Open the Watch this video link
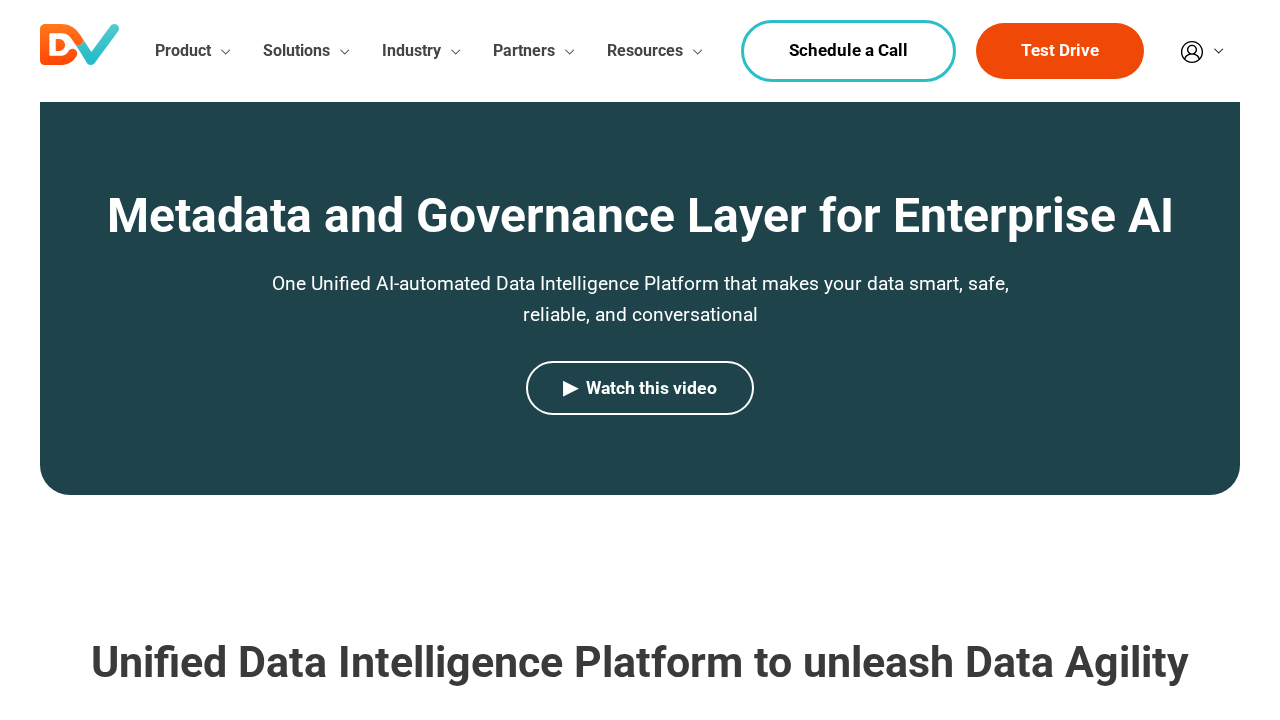Screen dimensions: 1280x720 coord(639,387)
